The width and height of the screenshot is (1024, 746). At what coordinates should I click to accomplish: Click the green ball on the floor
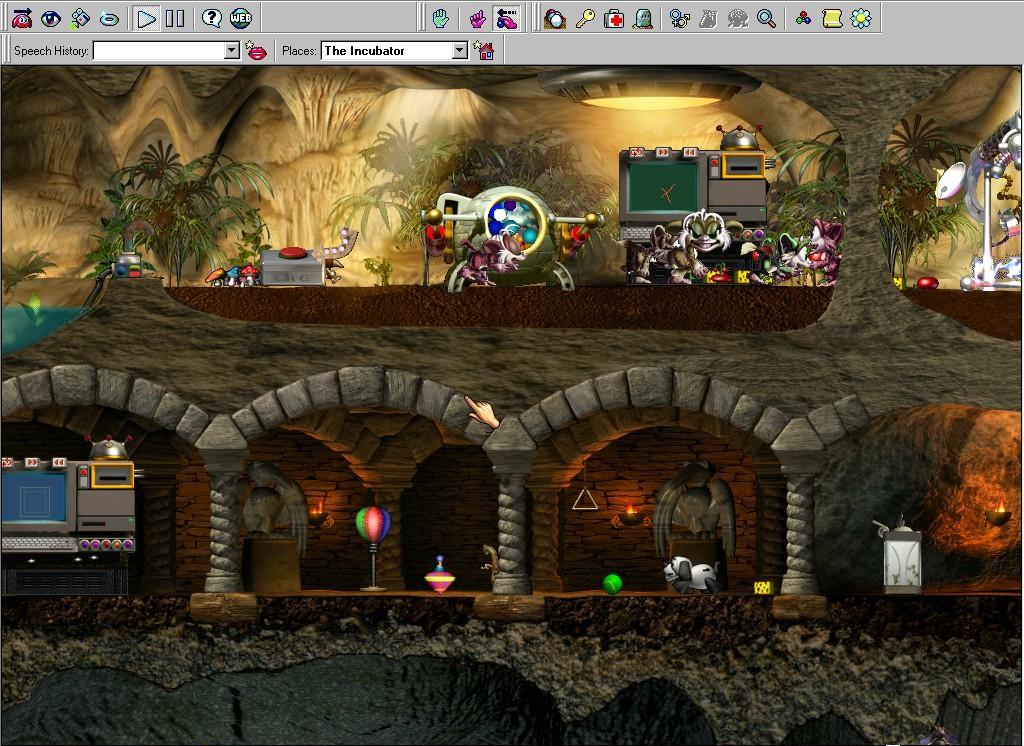[x=612, y=584]
